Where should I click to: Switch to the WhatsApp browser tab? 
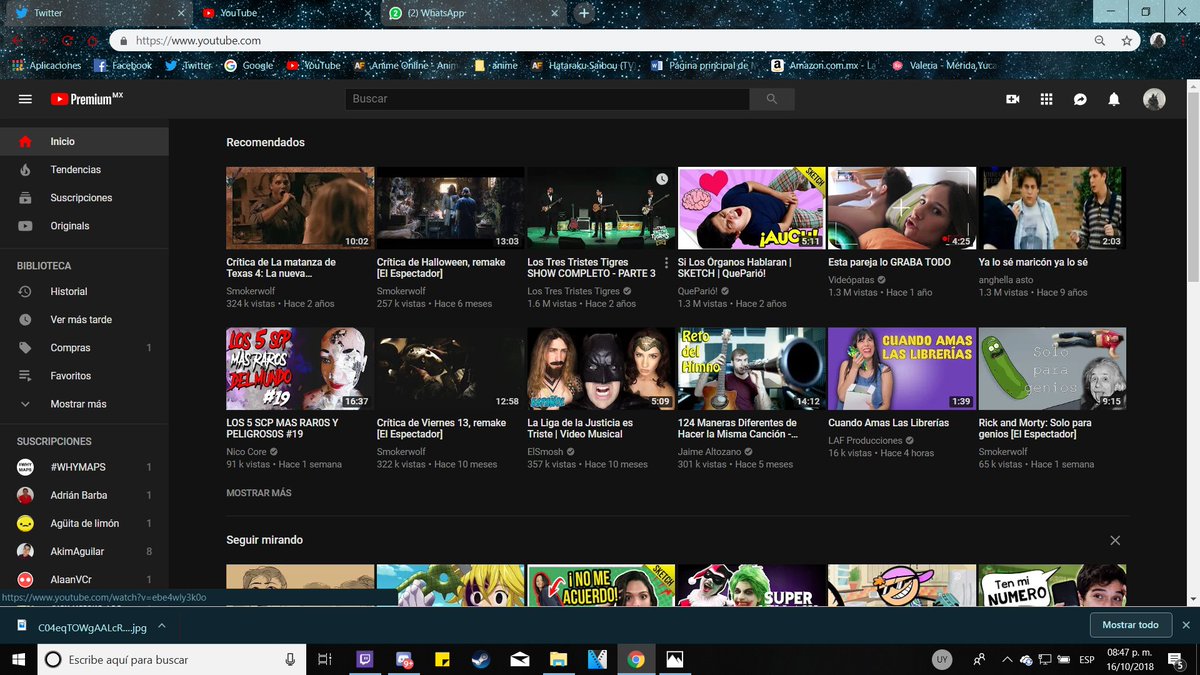pos(475,13)
